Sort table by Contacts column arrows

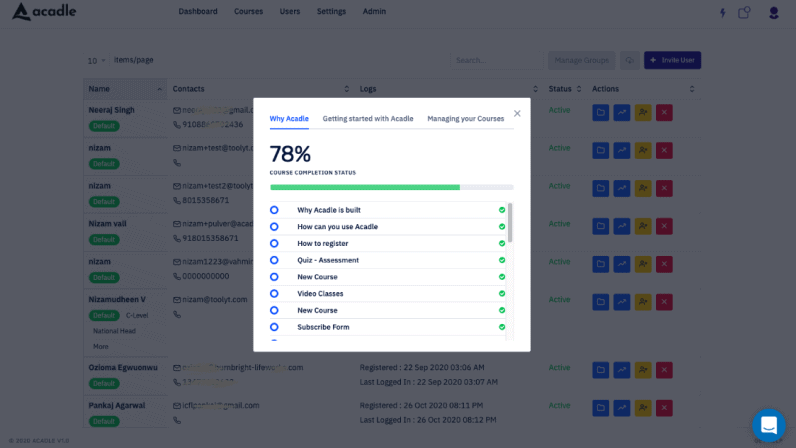pyautogui.click(x=346, y=89)
